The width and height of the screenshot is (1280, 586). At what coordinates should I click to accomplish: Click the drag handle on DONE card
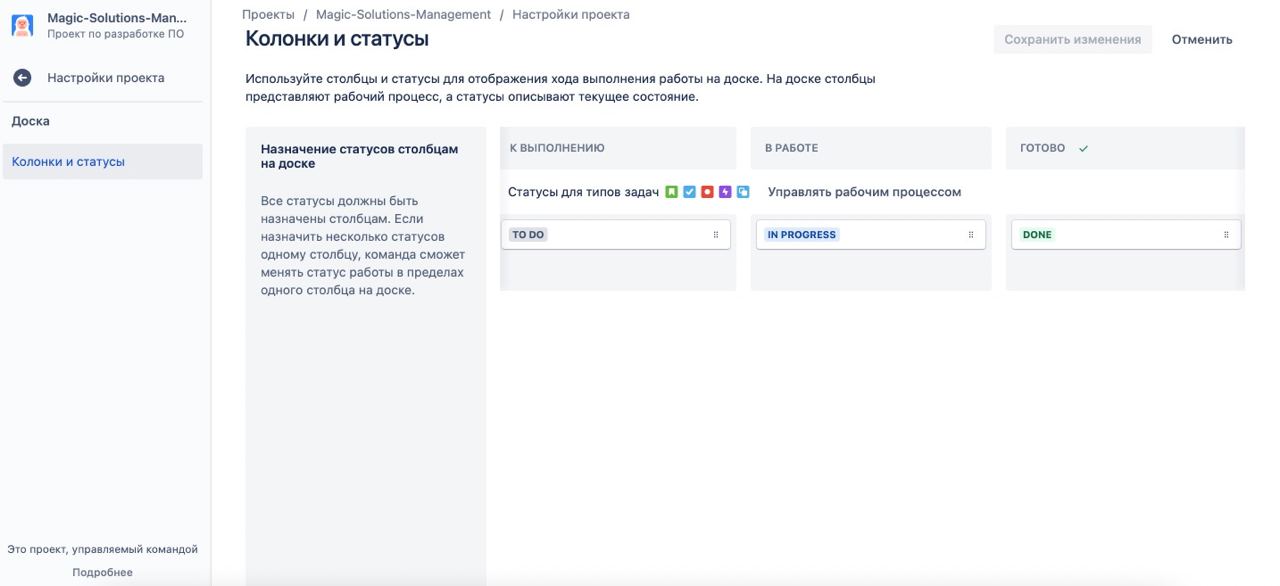point(1227,235)
